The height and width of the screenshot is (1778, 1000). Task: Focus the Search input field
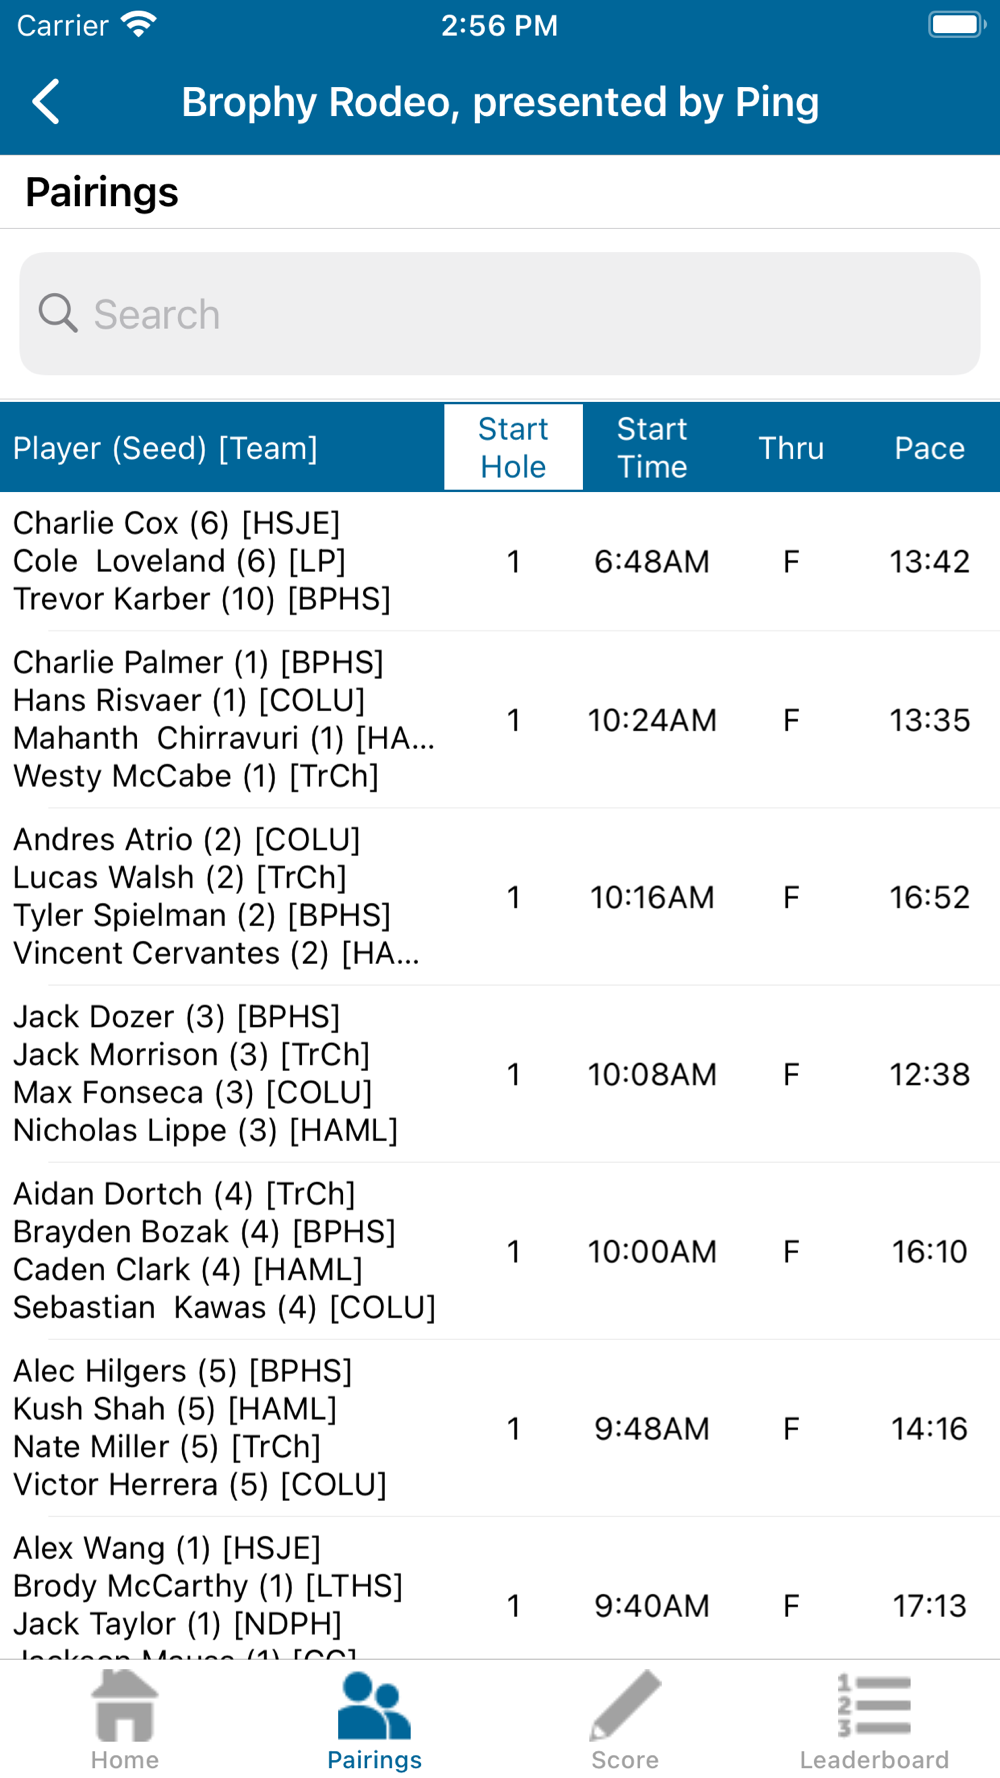tap(500, 314)
